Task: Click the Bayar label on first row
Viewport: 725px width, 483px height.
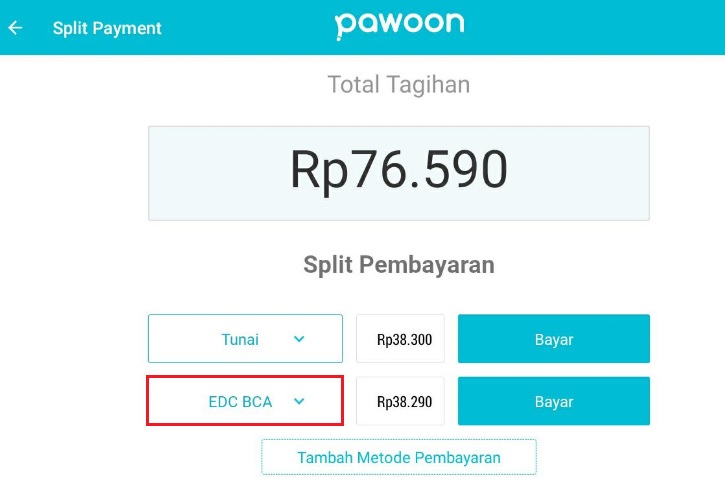Action: [554, 340]
